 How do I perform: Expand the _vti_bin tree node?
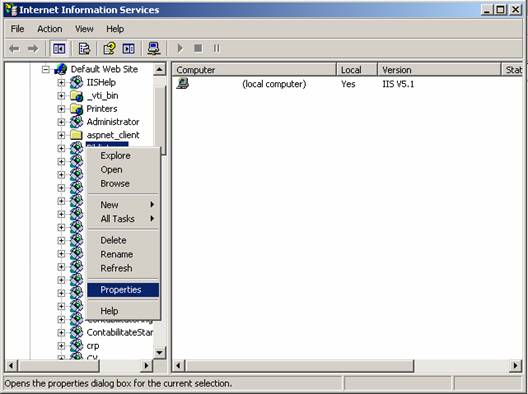[61, 96]
